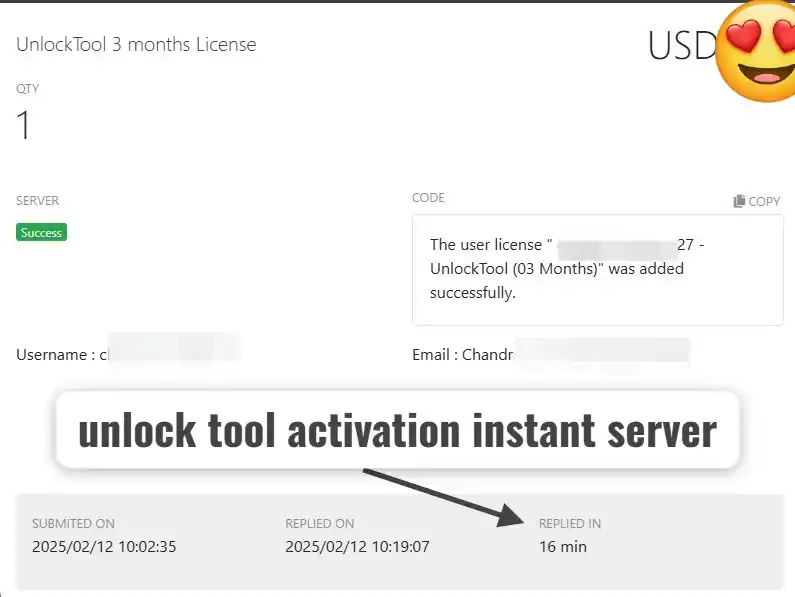Click the submitted date '2025/02/12 10:02:35'
Viewport: 795px width, 597px height.
pyautogui.click(x=104, y=547)
